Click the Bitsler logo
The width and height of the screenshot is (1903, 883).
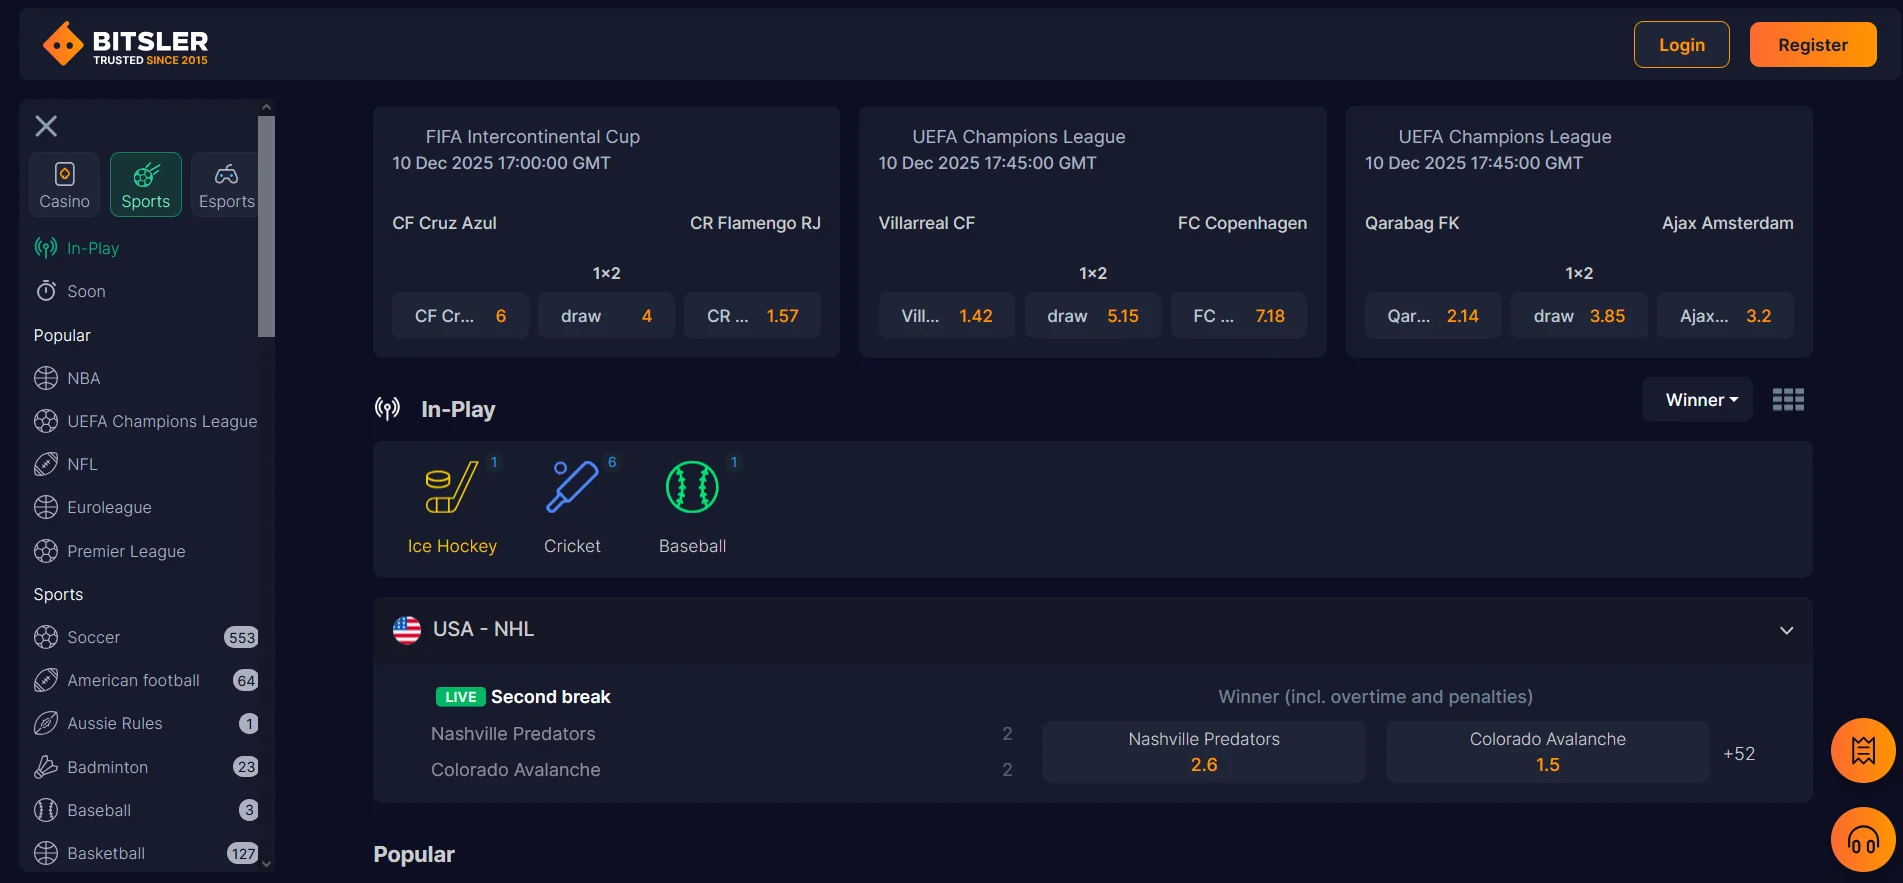coord(126,45)
